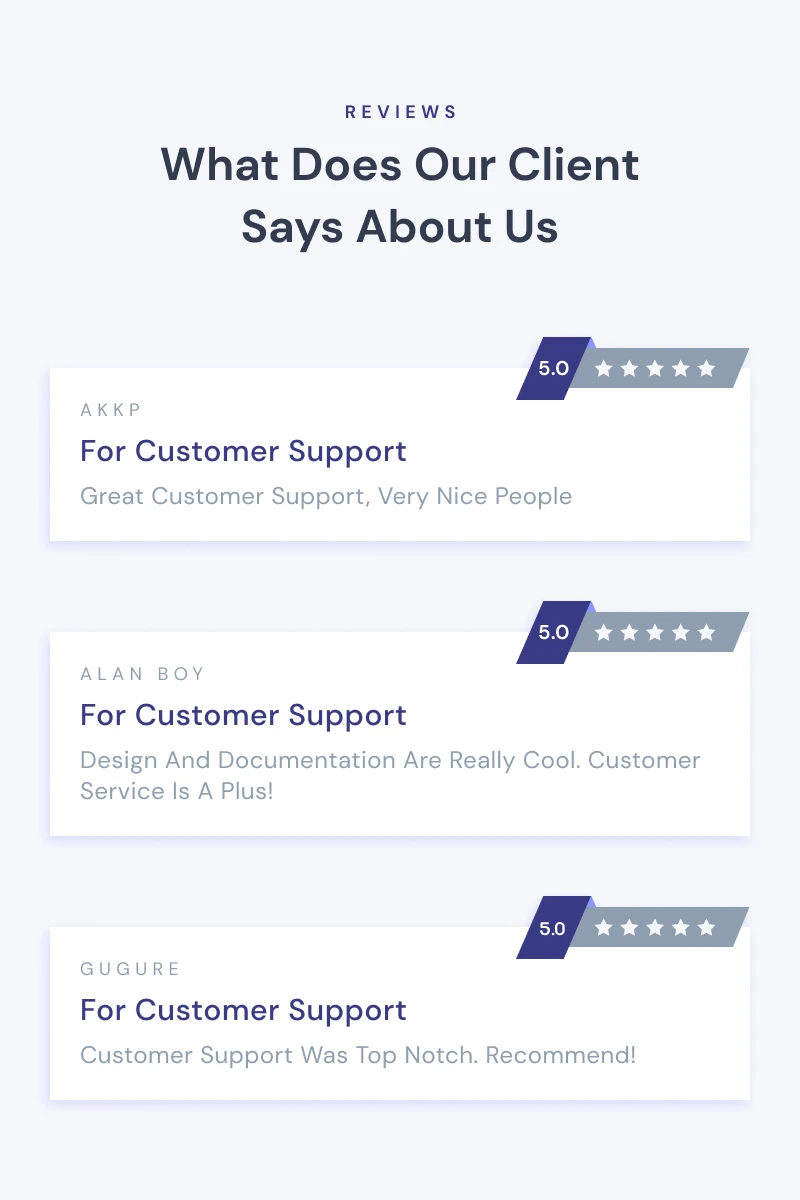Click the 5.0 score badge on Alan Boy's review
Screen dimensions: 800x1200
point(554,632)
